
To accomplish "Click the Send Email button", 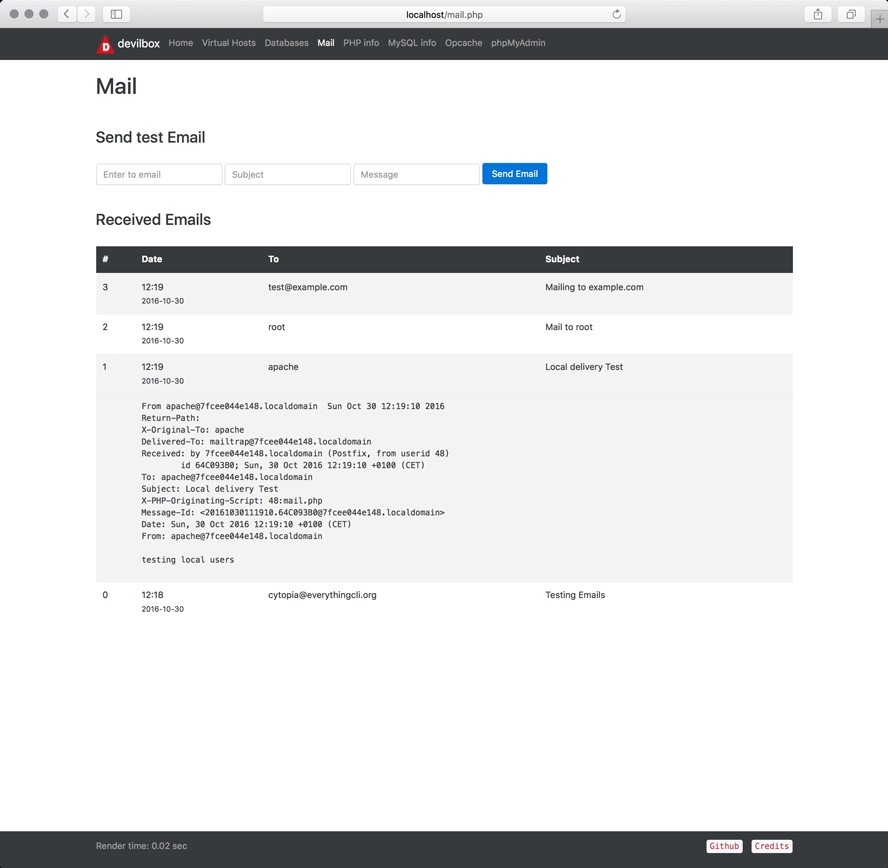I will 514,173.
